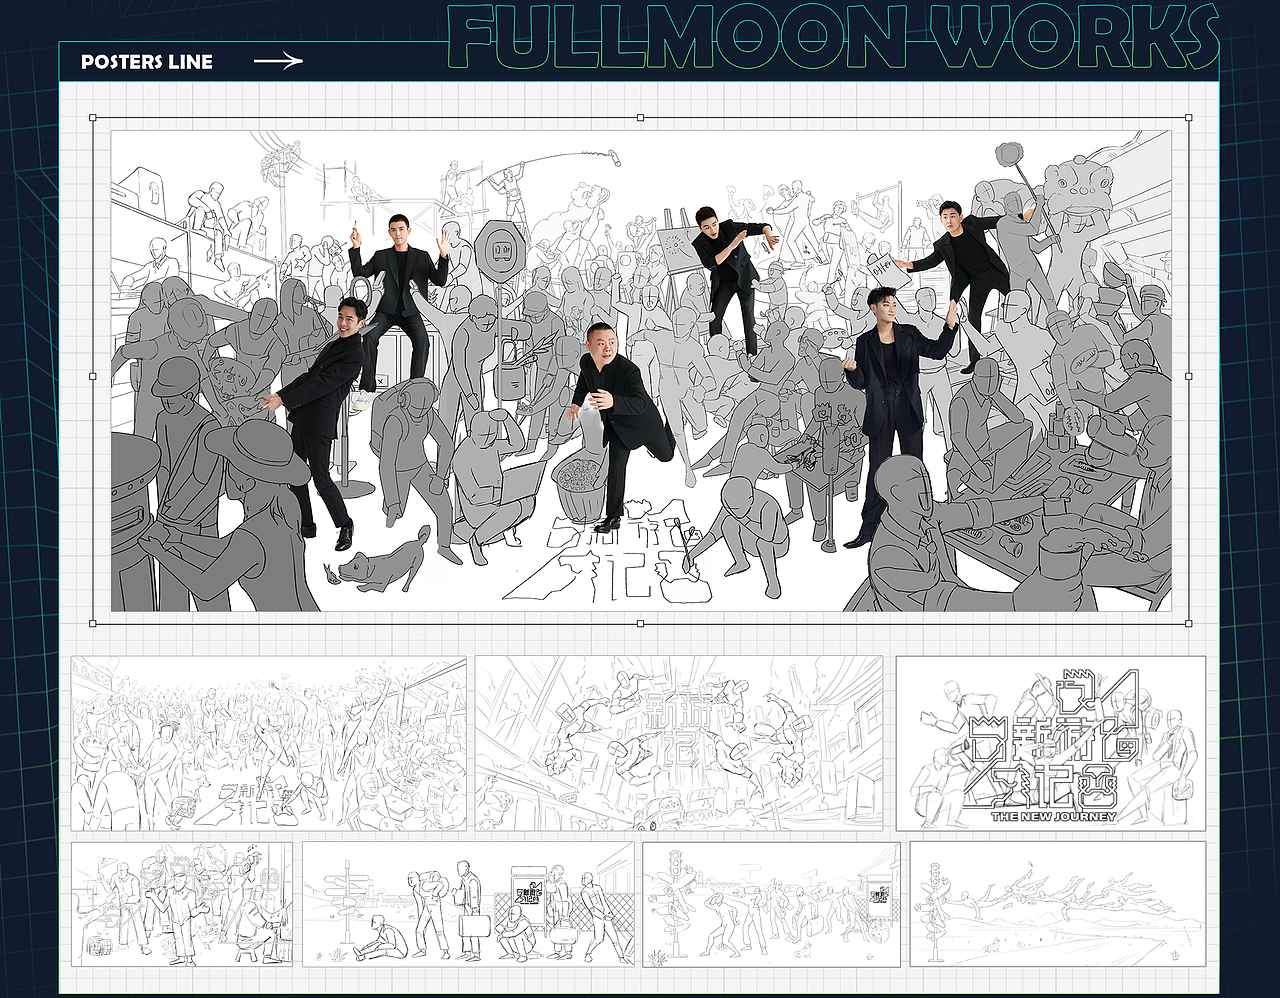1280x998 pixels.
Task: Click the bottom-center transform handle of the poster
Action: pos(641,623)
